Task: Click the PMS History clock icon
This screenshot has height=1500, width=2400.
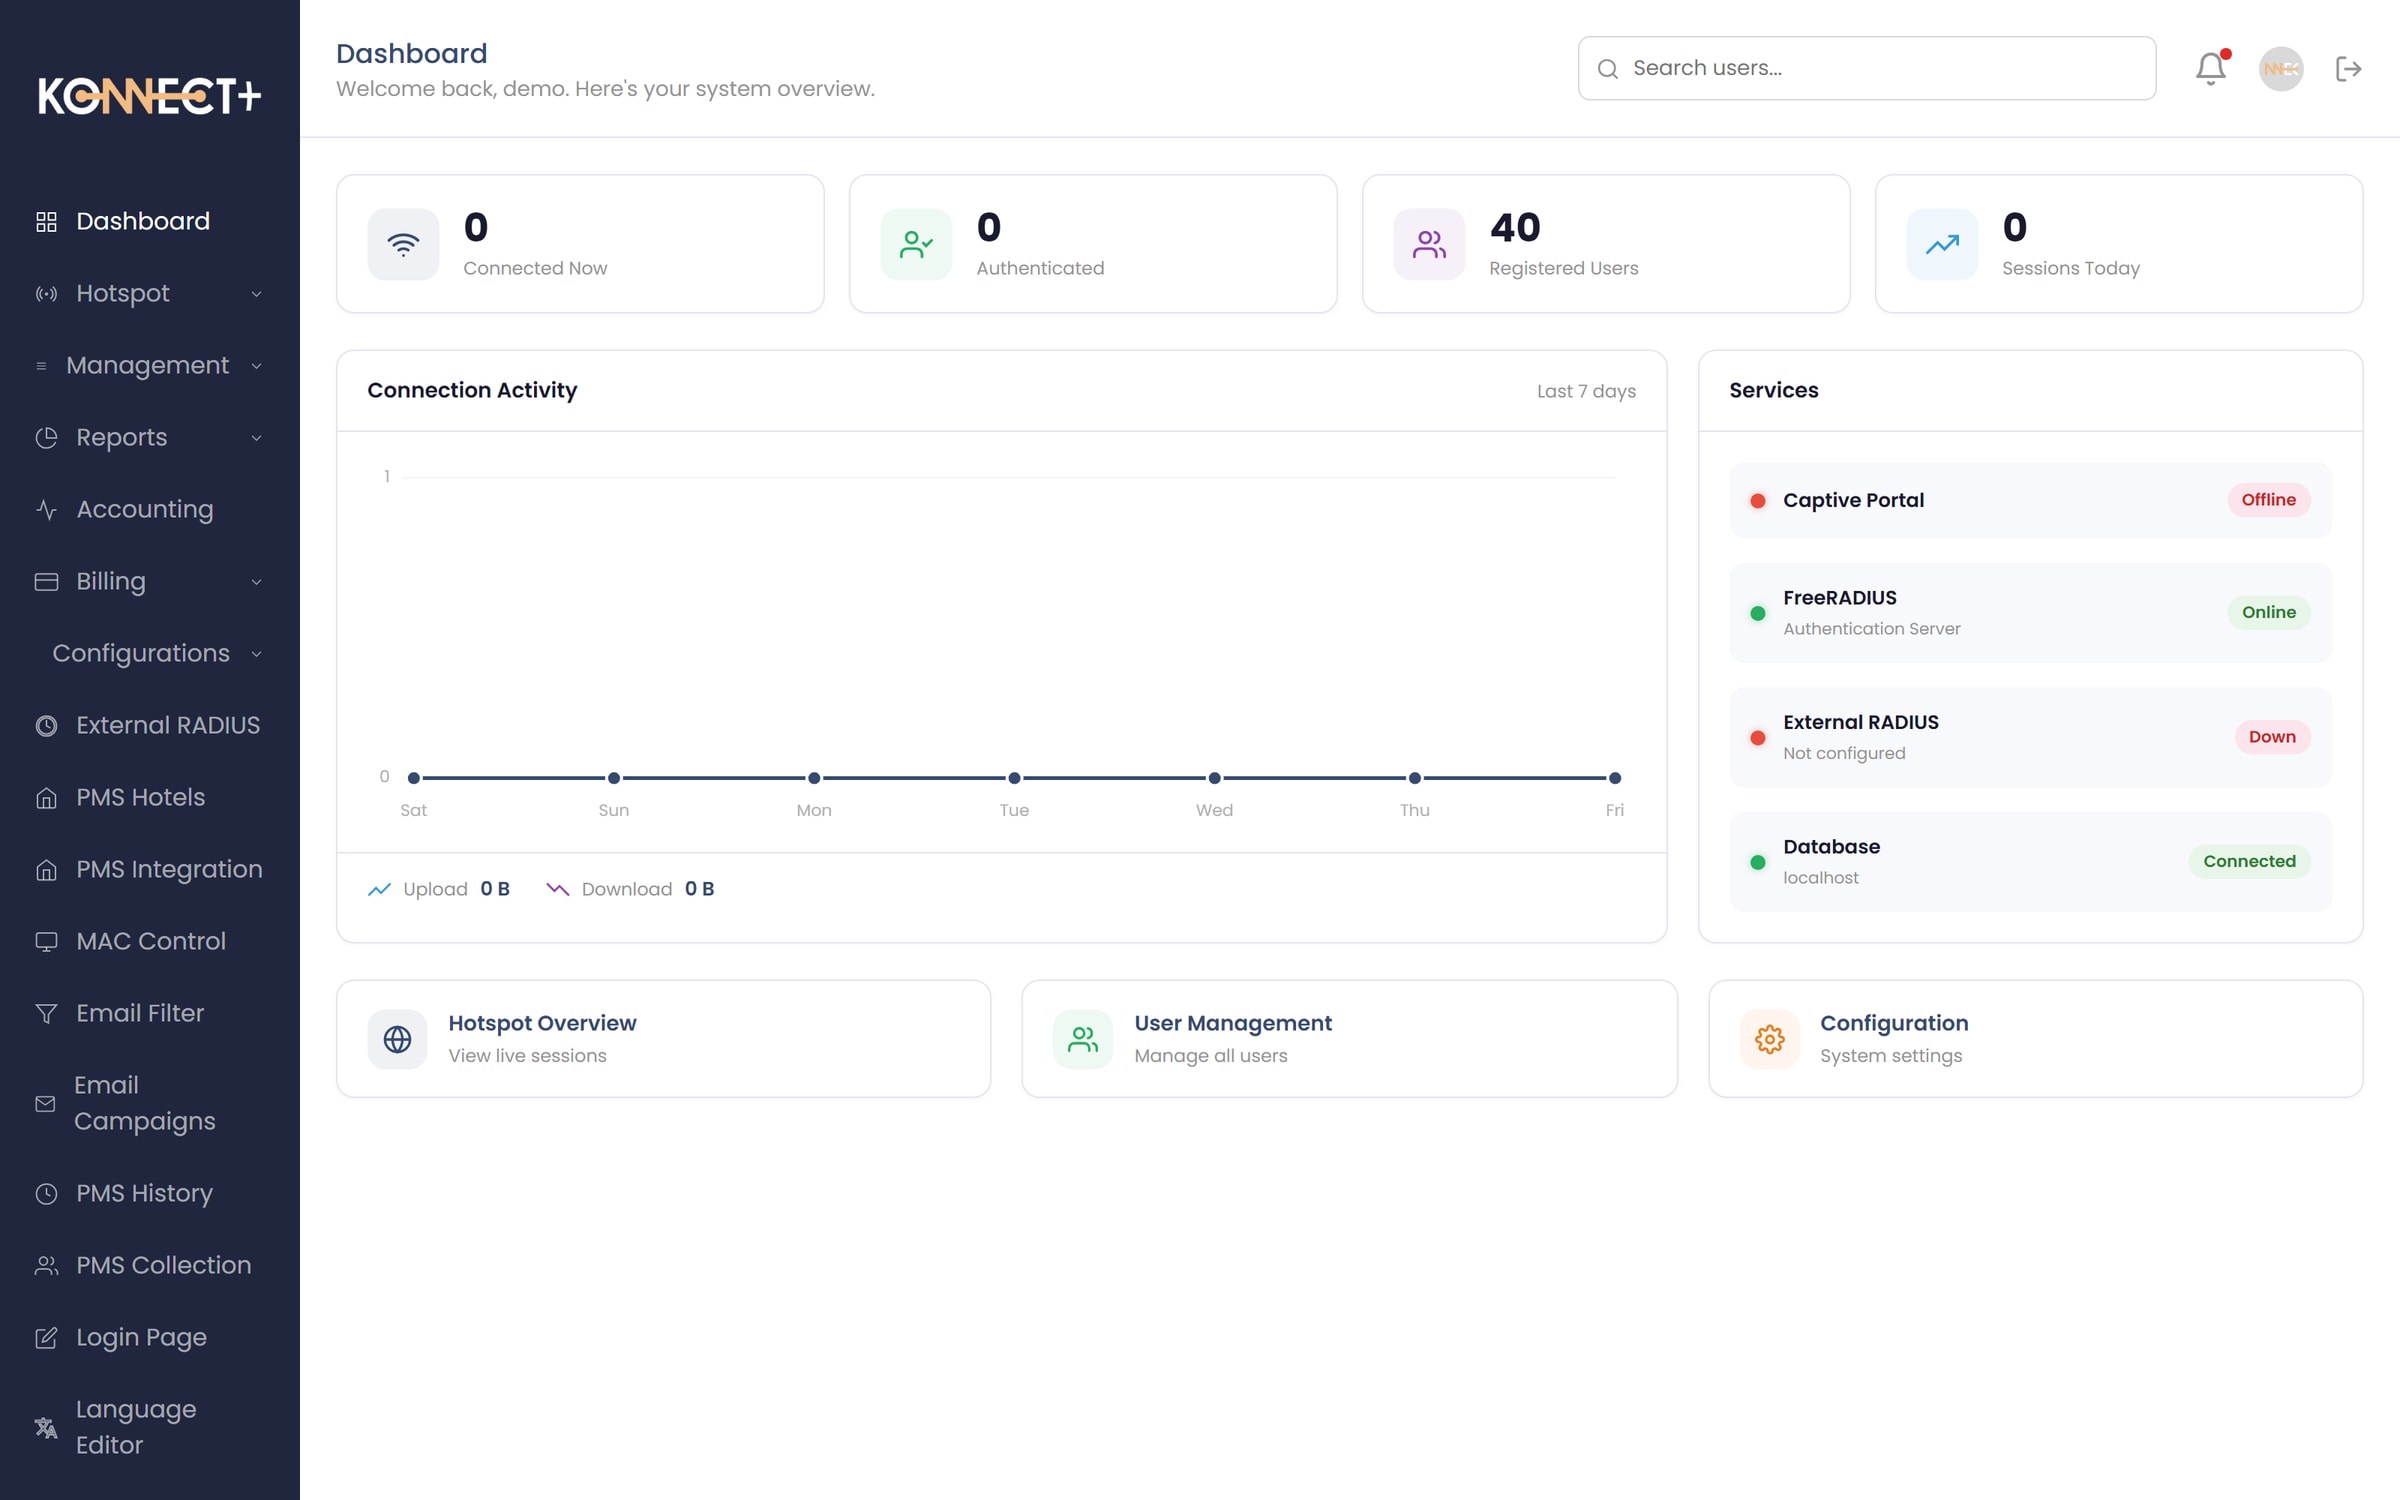Action: (46, 1194)
